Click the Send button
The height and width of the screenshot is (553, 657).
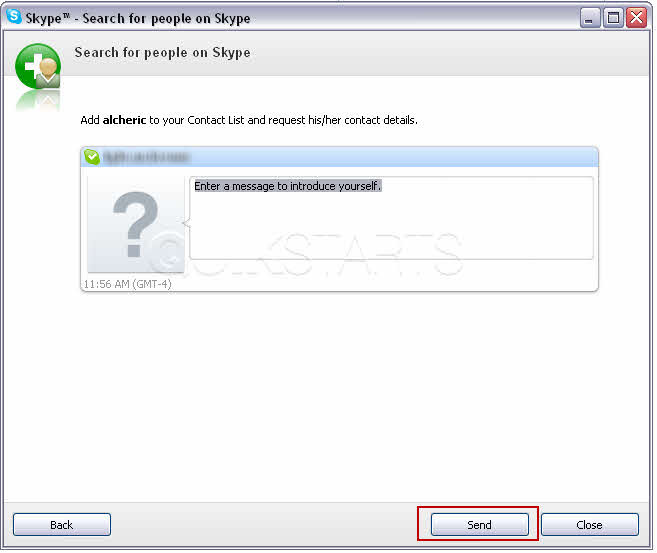pos(479,524)
